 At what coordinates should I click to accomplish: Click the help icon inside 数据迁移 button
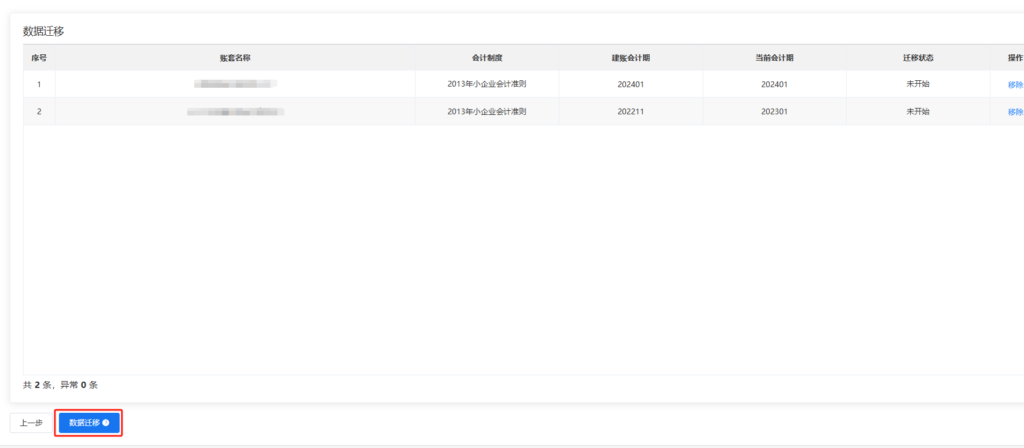coord(106,423)
